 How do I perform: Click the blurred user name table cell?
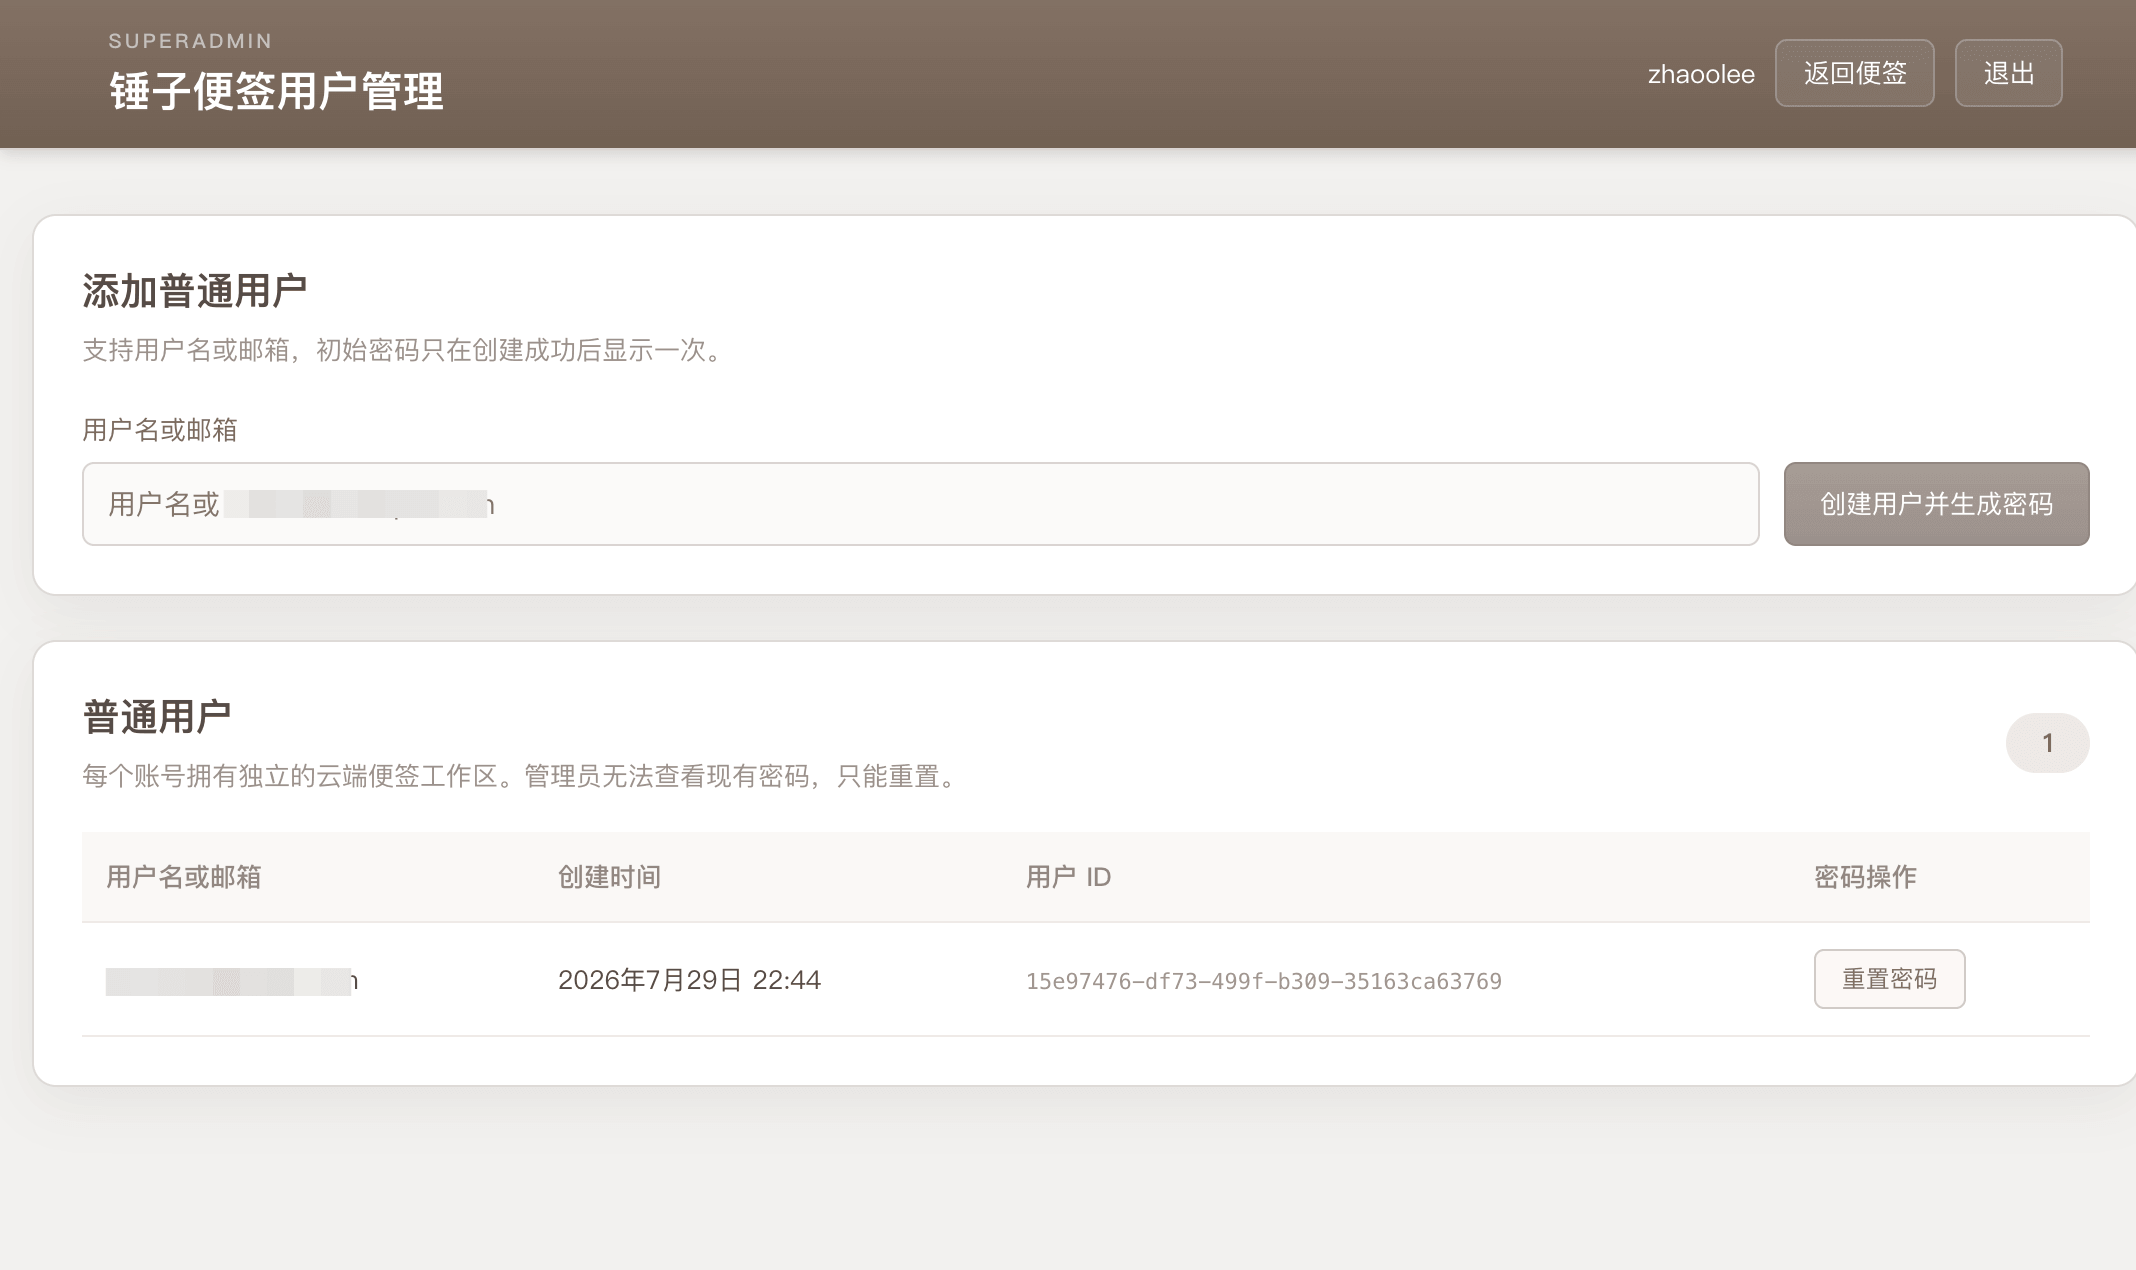pyautogui.click(x=232, y=981)
